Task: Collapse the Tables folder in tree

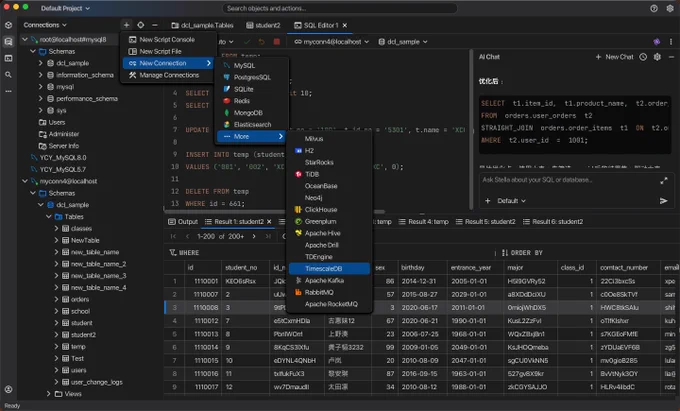Action: point(49,216)
